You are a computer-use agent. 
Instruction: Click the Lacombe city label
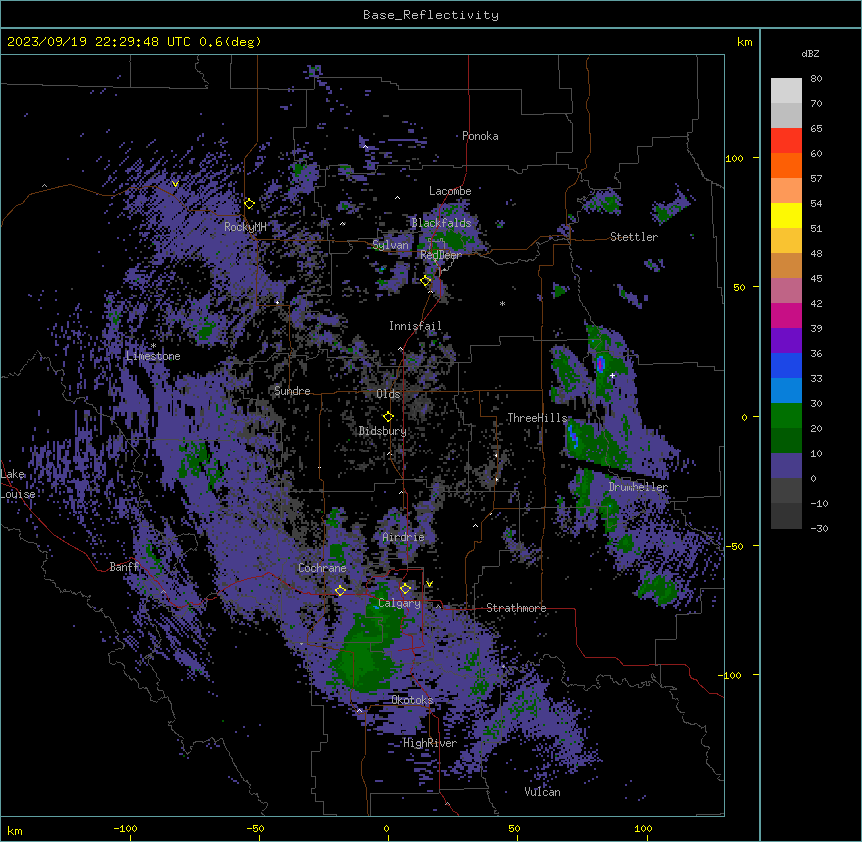pyautogui.click(x=450, y=191)
